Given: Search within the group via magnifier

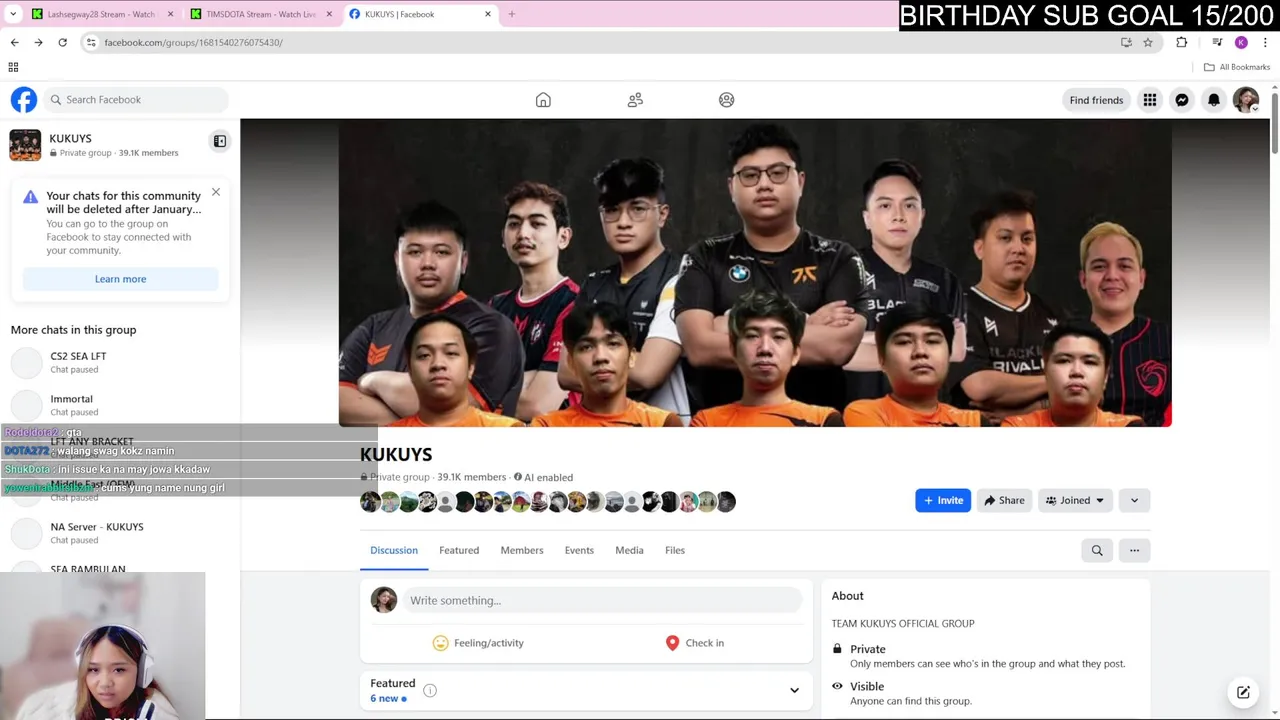Looking at the screenshot, I should coord(1097,550).
